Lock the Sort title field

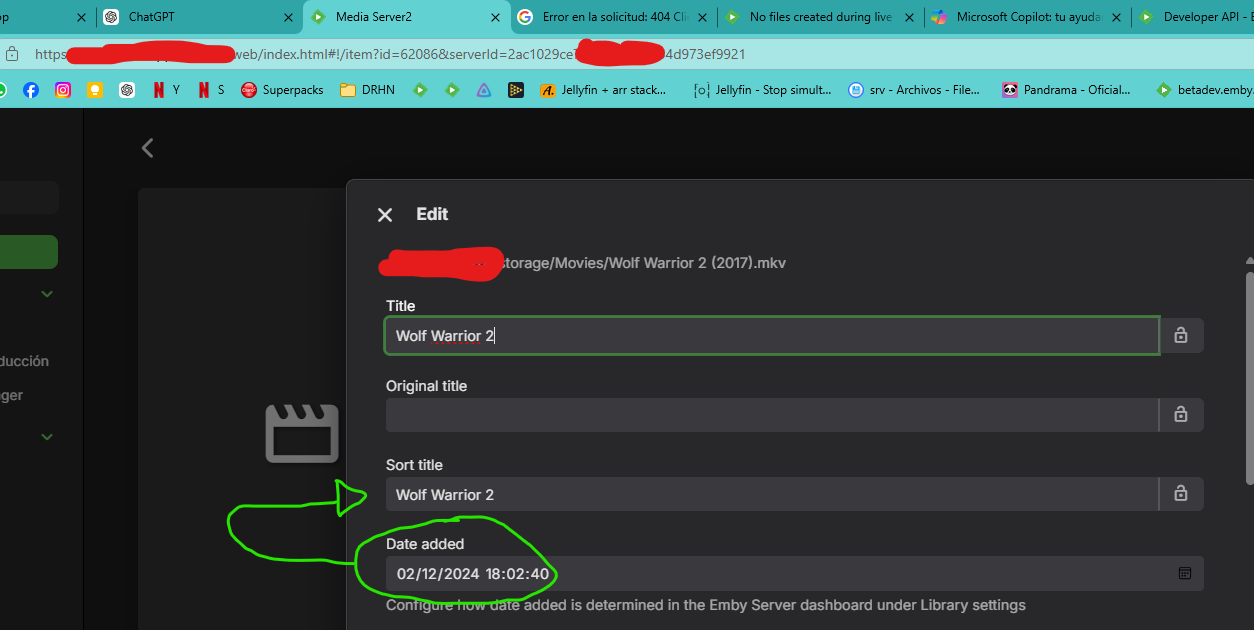pyautogui.click(x=1180, y=493)
